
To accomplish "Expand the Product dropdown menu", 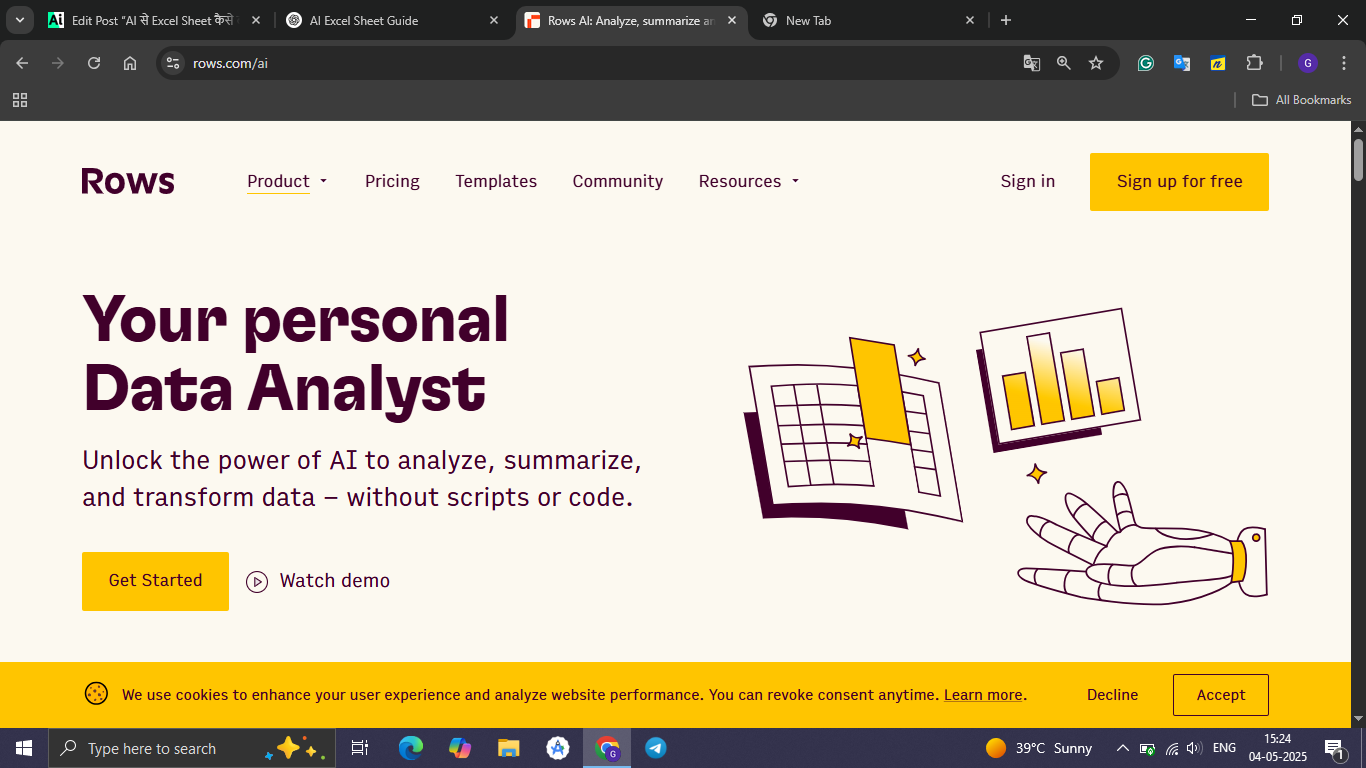I will [x=287, y=181].
